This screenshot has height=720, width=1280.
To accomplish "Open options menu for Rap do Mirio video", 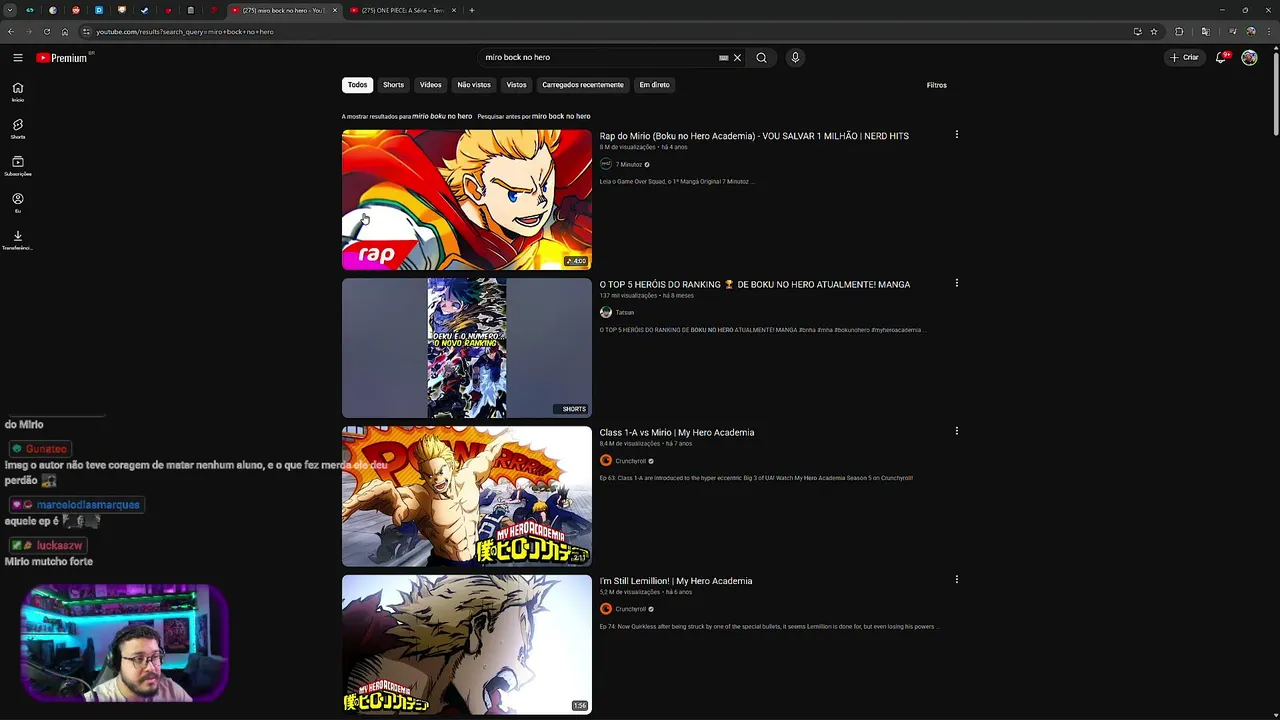I will [957, 135].
